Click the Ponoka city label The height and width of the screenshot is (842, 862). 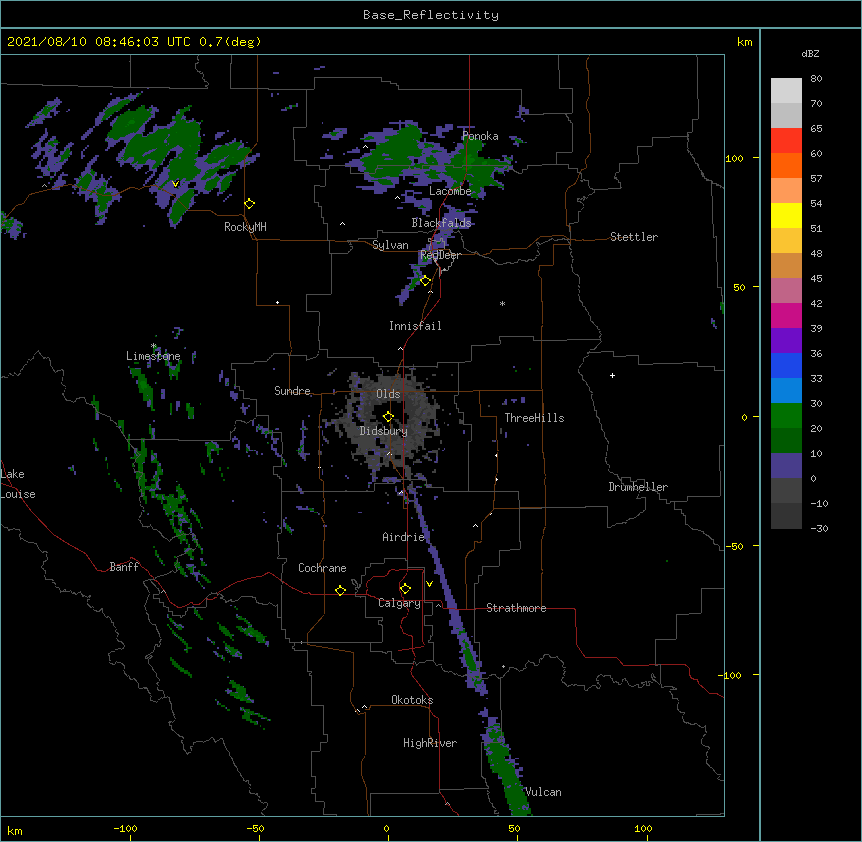480,136
